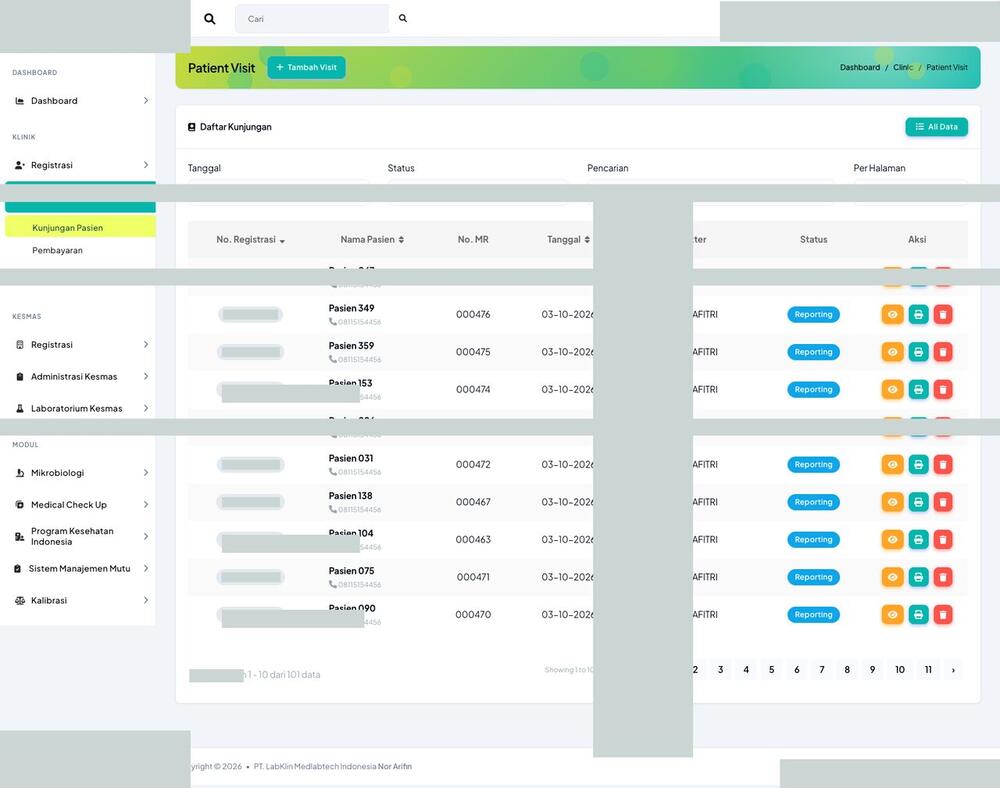The height and width of the screenshot is (788, 1000).
Task: Print Pasien 138 visit
Action: click(x=918, y=502)
